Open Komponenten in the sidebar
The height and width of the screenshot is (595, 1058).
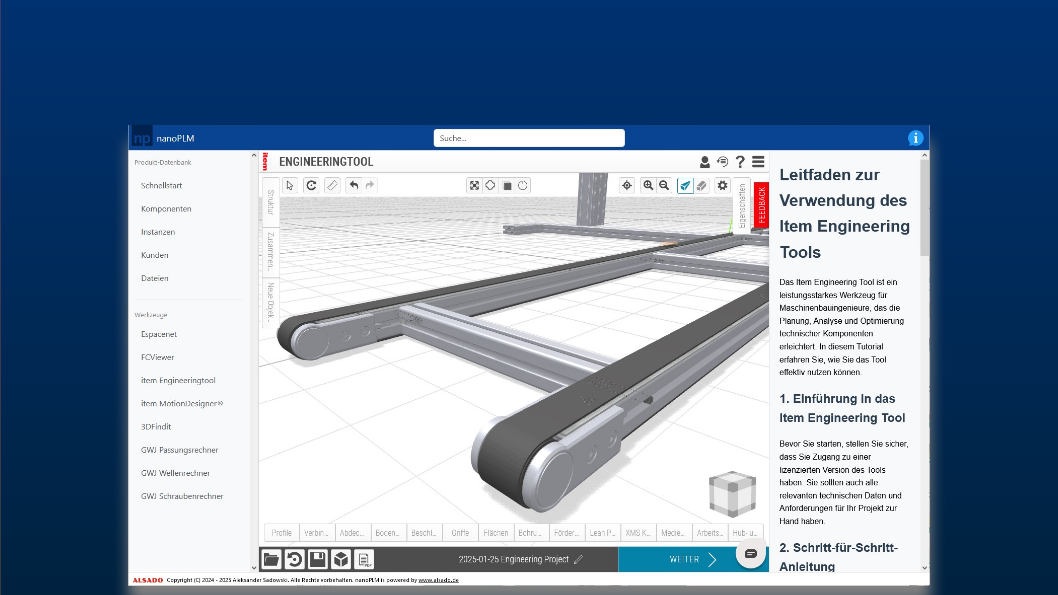coord(166,208)
